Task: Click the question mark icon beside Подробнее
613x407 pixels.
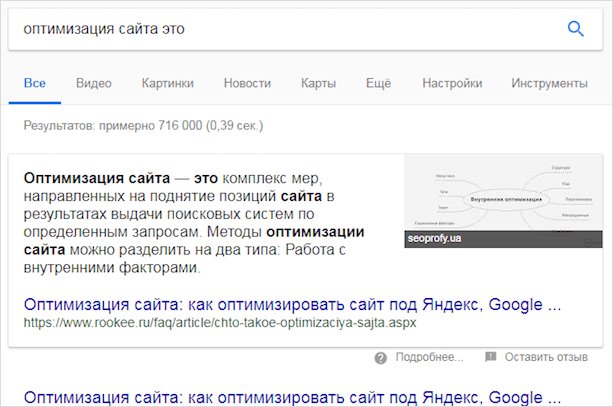Action: point(380,358)
